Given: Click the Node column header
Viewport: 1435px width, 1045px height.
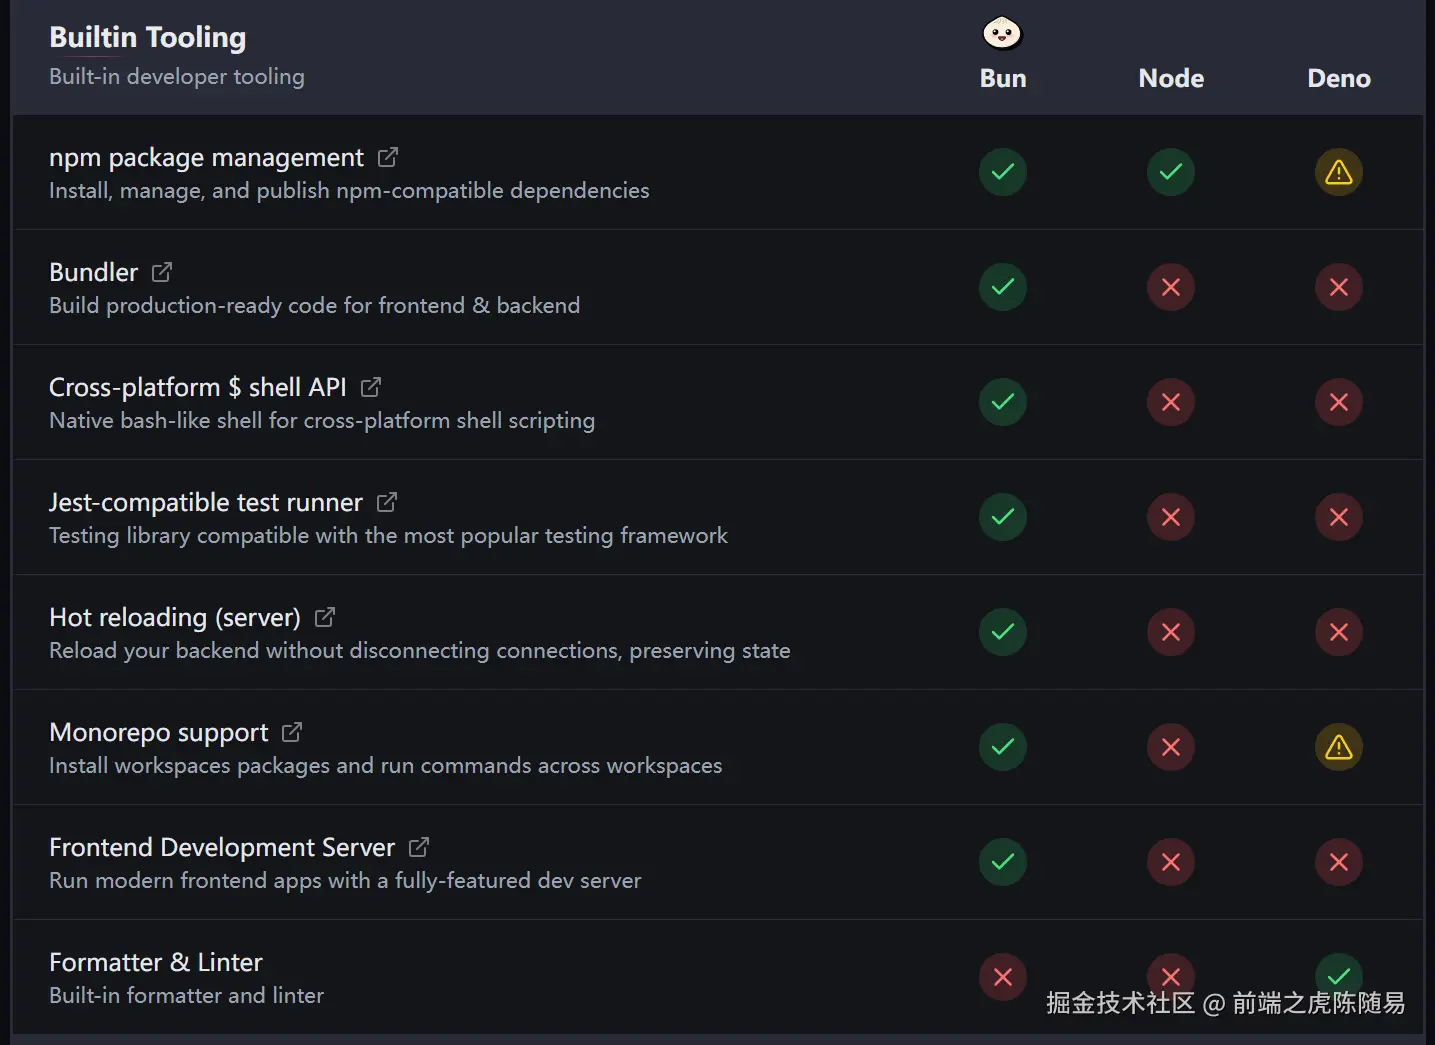Looking at the screenshot, I should tap(1171, 78).
